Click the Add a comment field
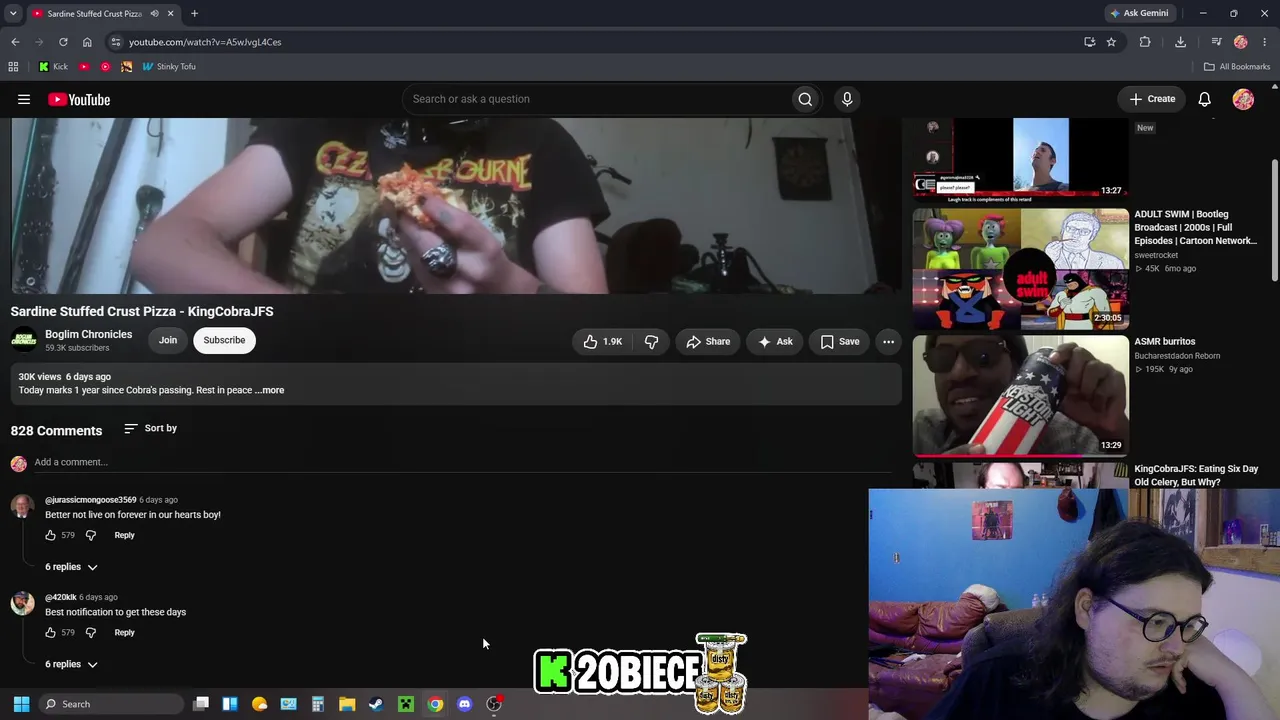This screenshot has height=720, width=1280. point(462,462)
